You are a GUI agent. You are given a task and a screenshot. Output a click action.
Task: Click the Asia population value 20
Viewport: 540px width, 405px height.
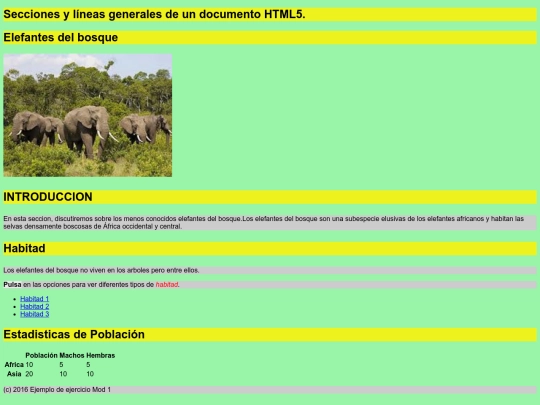click(29, 374)
